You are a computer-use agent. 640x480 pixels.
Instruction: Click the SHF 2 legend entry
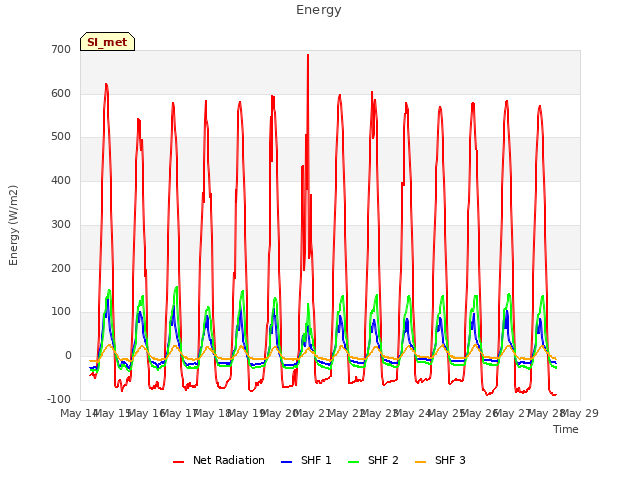[x=373, y=460]
